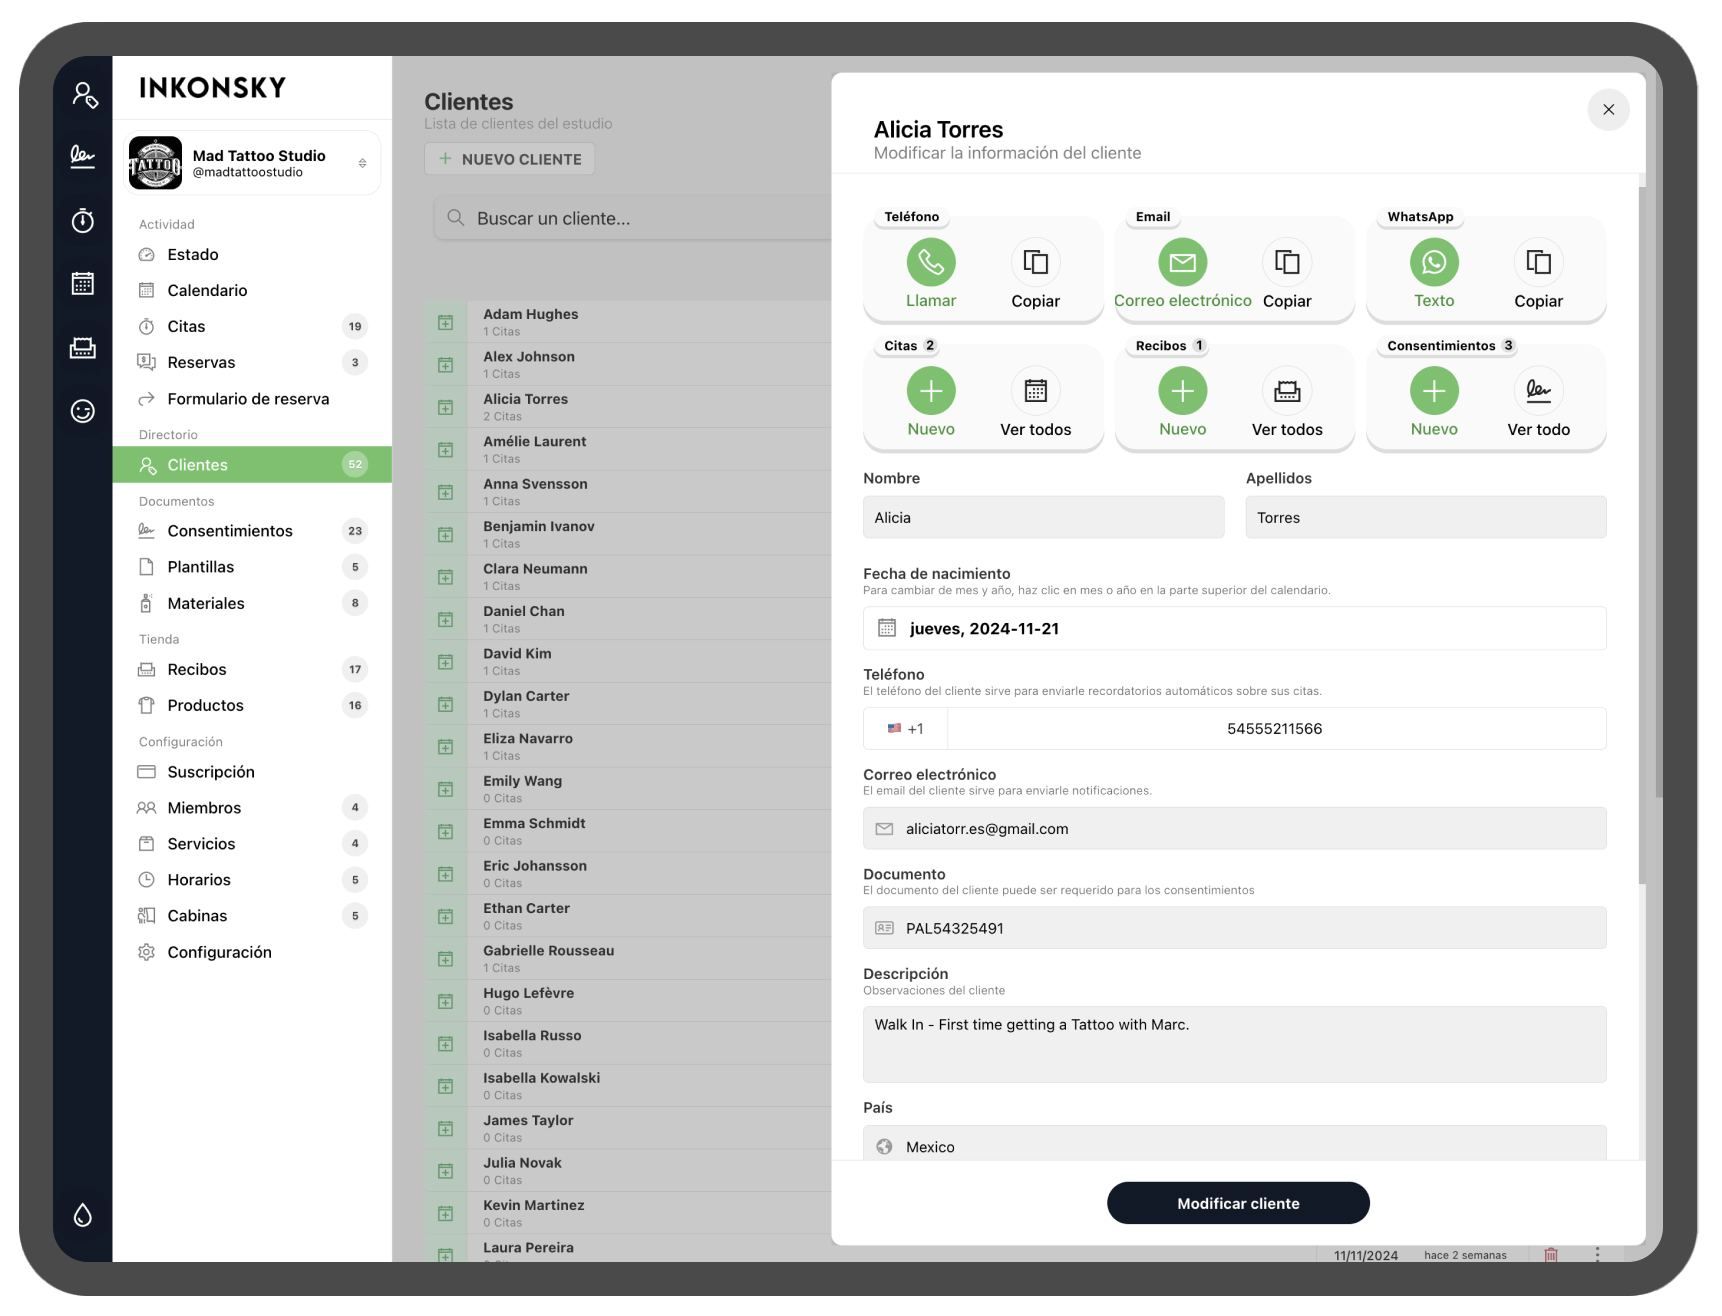Screen dimensions: 1722x1316
Task: Open Consentimientos section in sidebar
Action: [x=252, y=531]
